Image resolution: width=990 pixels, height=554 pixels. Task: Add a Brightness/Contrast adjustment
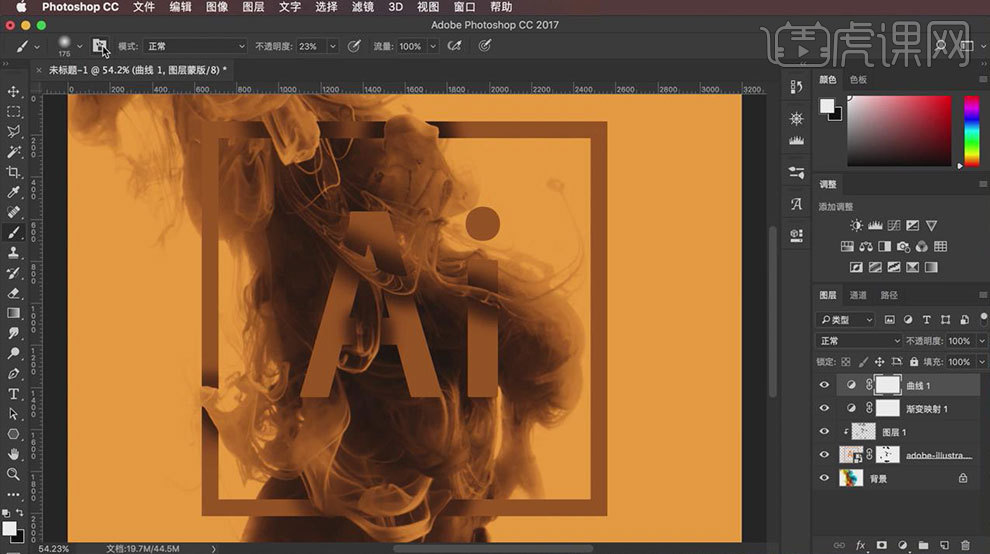point(856,226)
